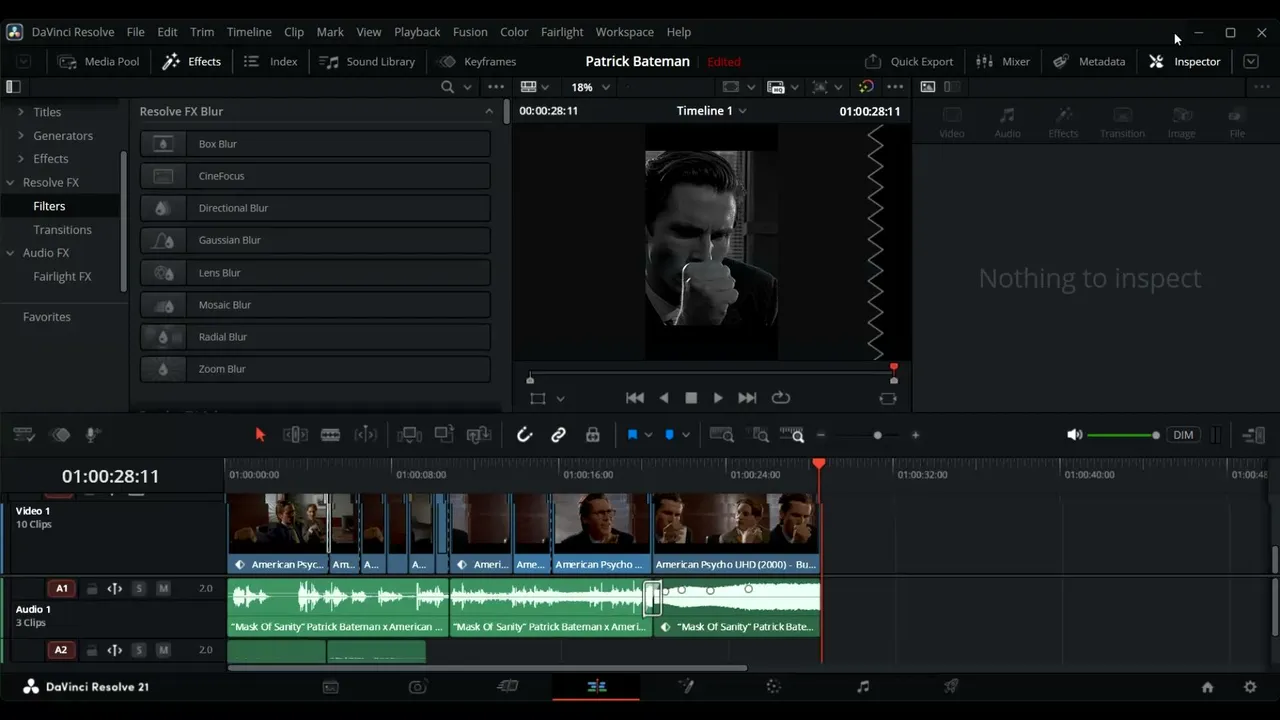Image resolution: width=1280 pixels, height=720 pixels.
Task: Open the flag color dropdown arrow
Action: coord(649,435)
